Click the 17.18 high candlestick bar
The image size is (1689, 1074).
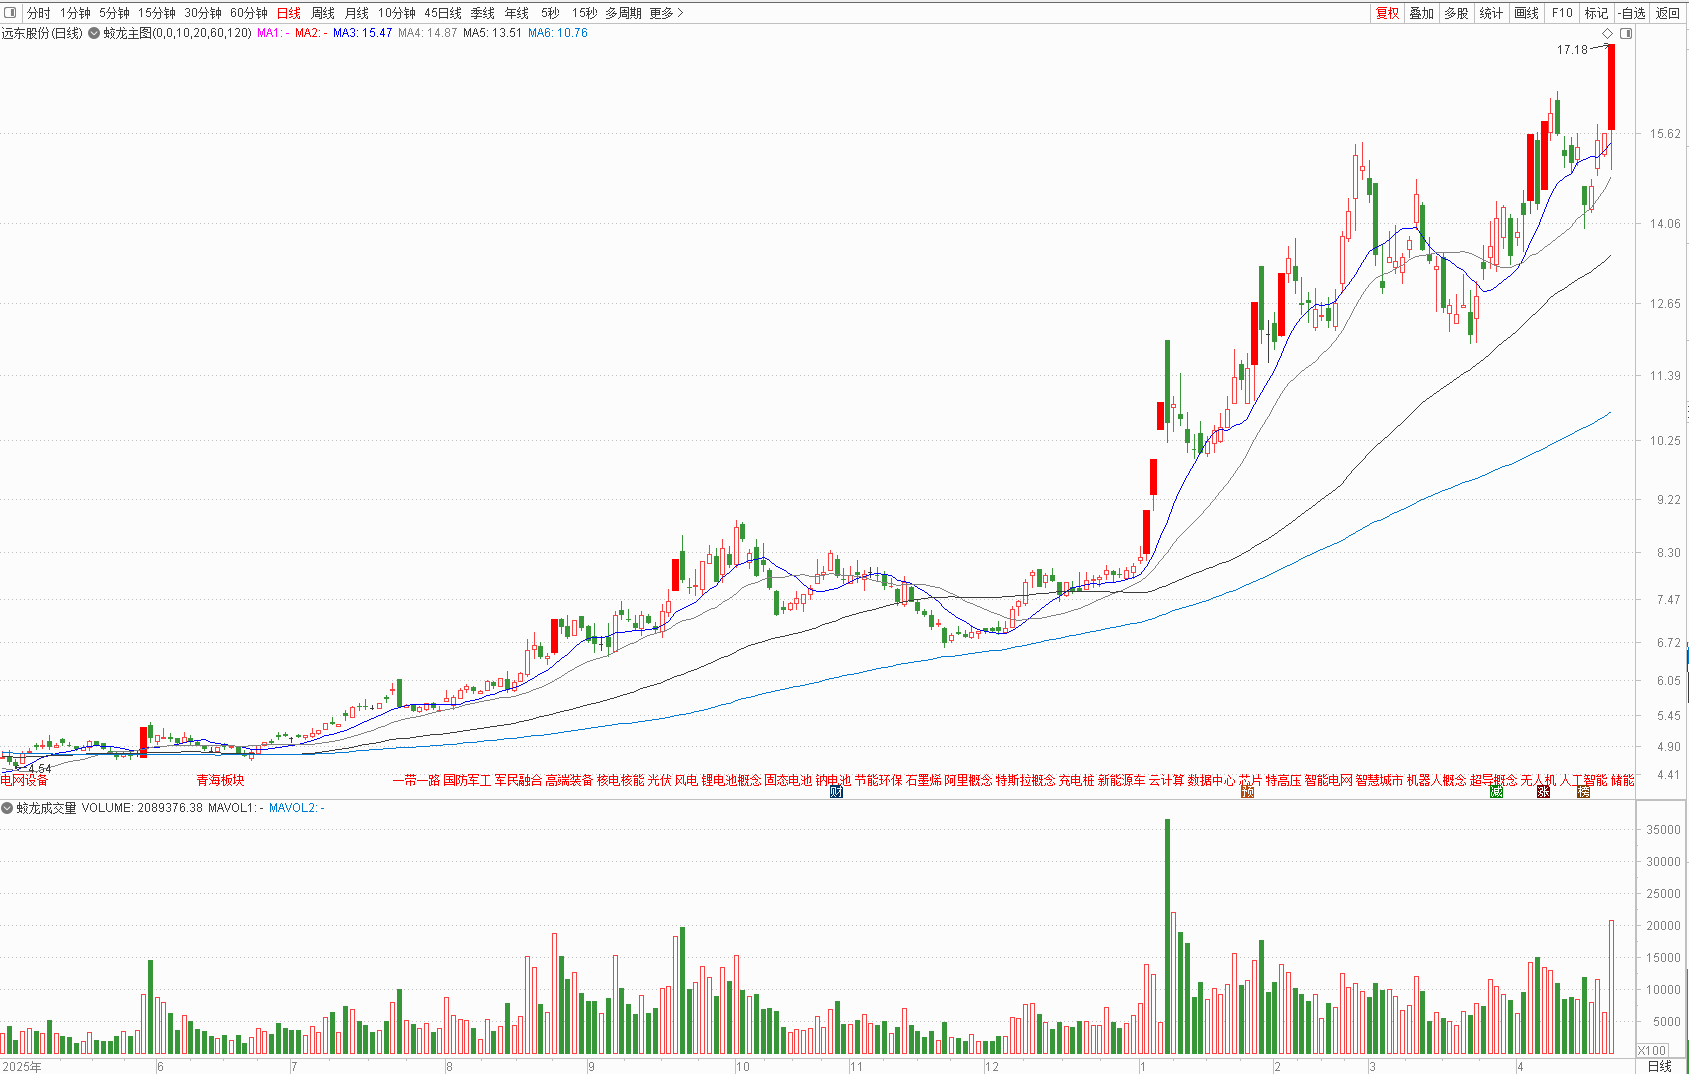pos(1611,87)
